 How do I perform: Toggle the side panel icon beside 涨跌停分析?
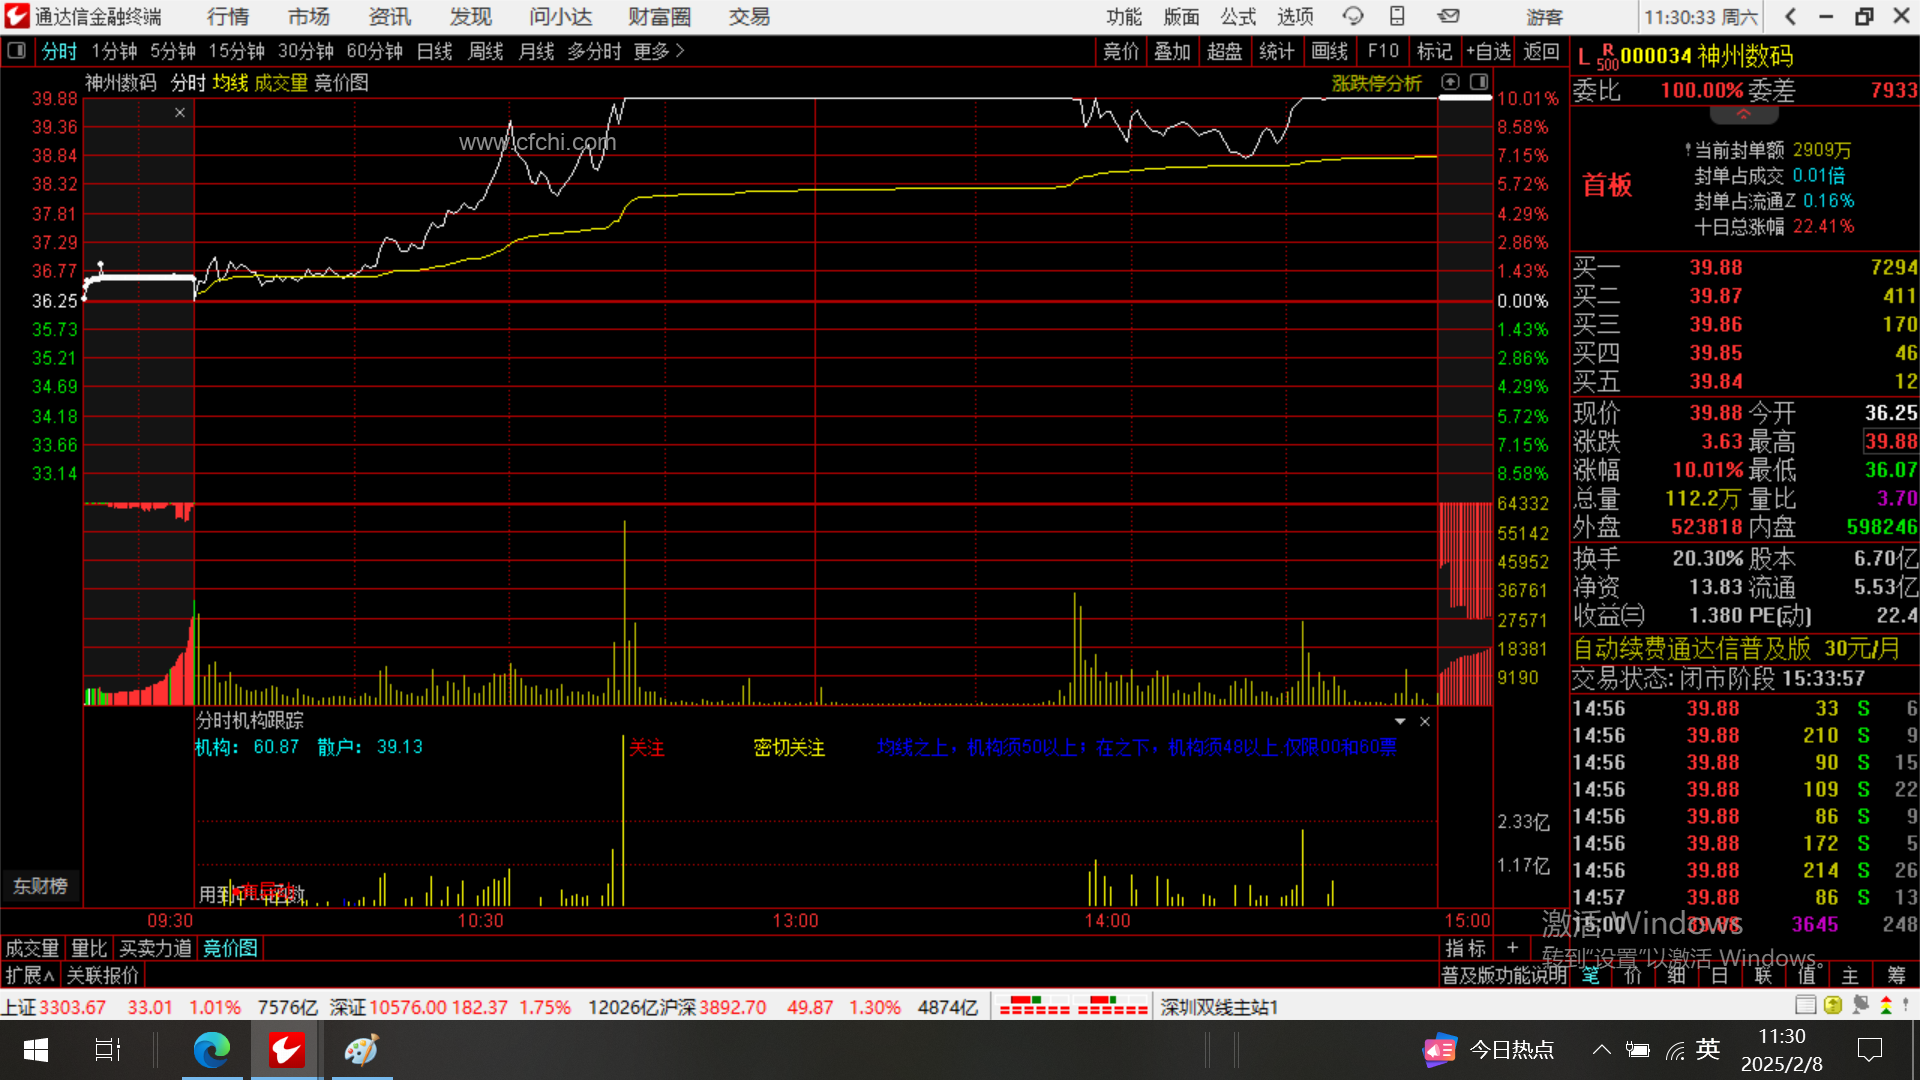pos(1479,82)
